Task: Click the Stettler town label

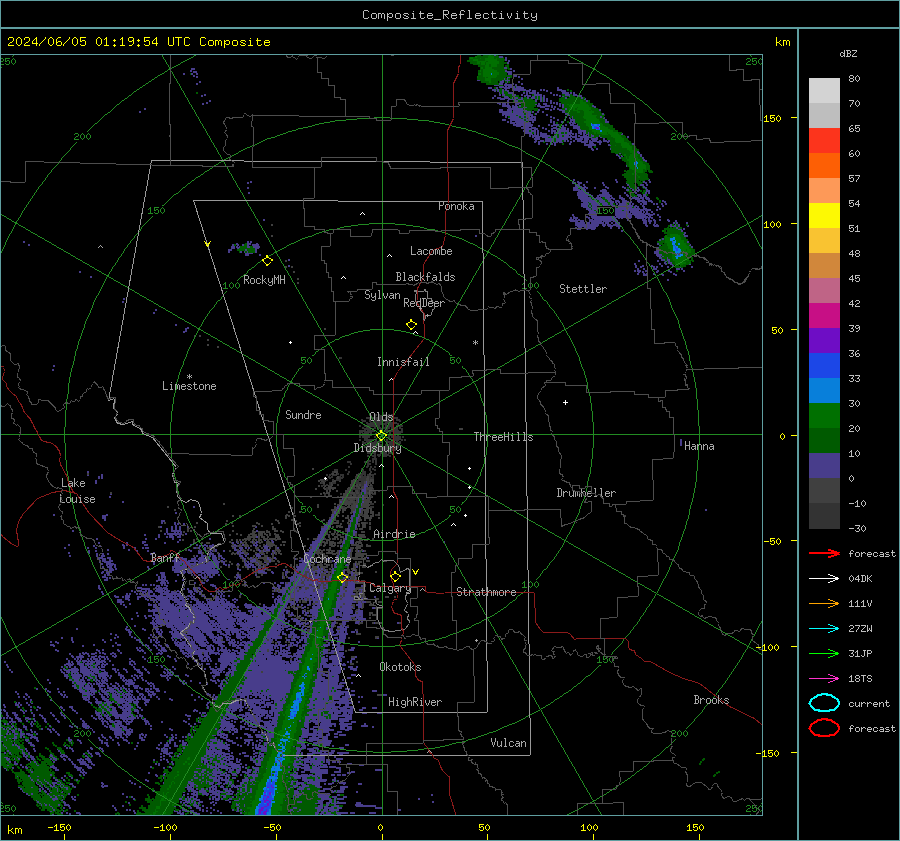Action: tap(583, 289)
